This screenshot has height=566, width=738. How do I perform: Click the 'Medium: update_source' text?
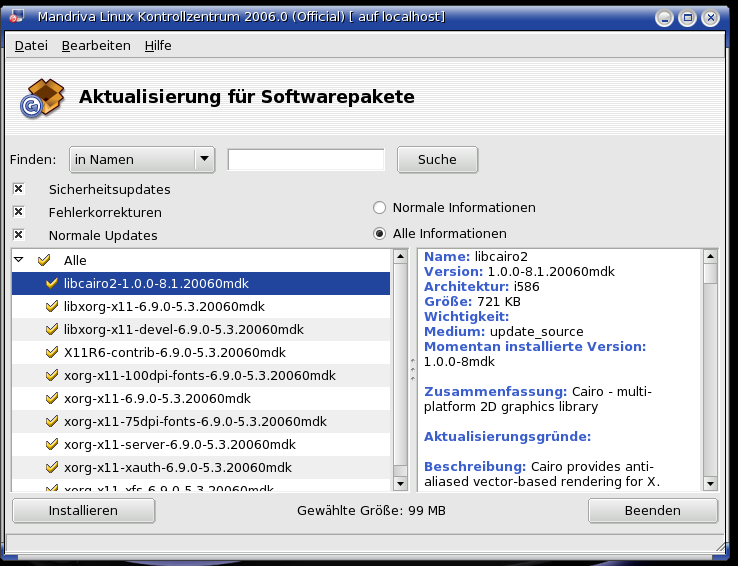pos(504,332)
